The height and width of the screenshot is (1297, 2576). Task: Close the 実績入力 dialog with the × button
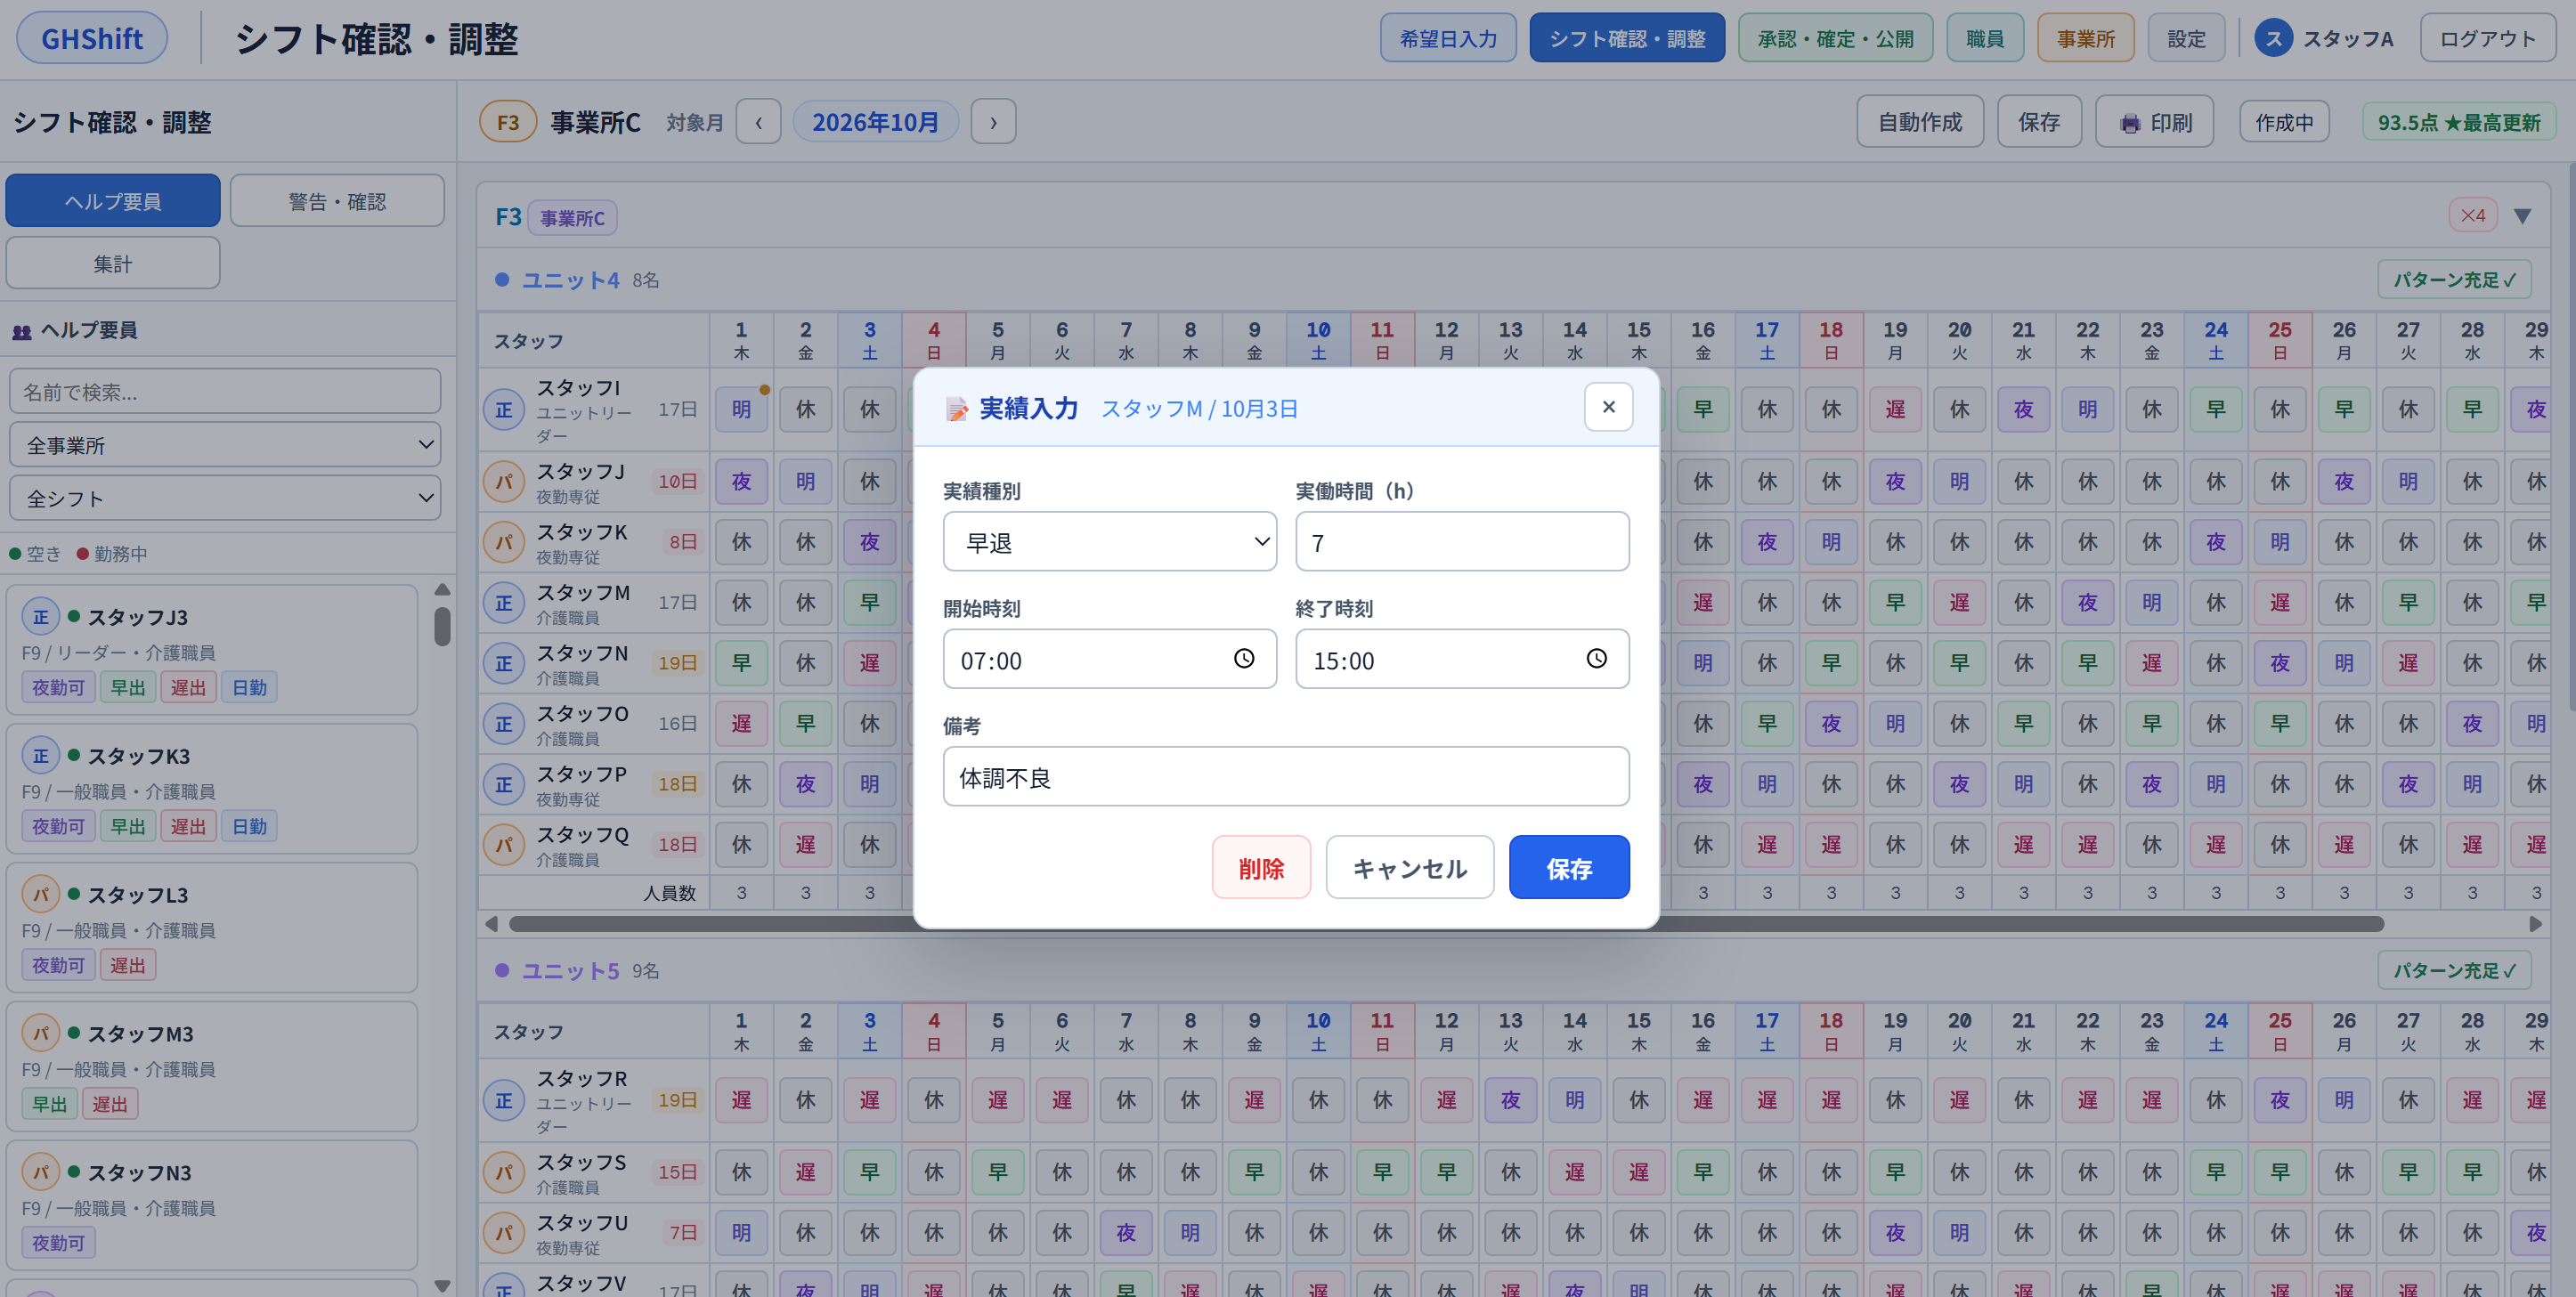click(x=1608, y=407)
